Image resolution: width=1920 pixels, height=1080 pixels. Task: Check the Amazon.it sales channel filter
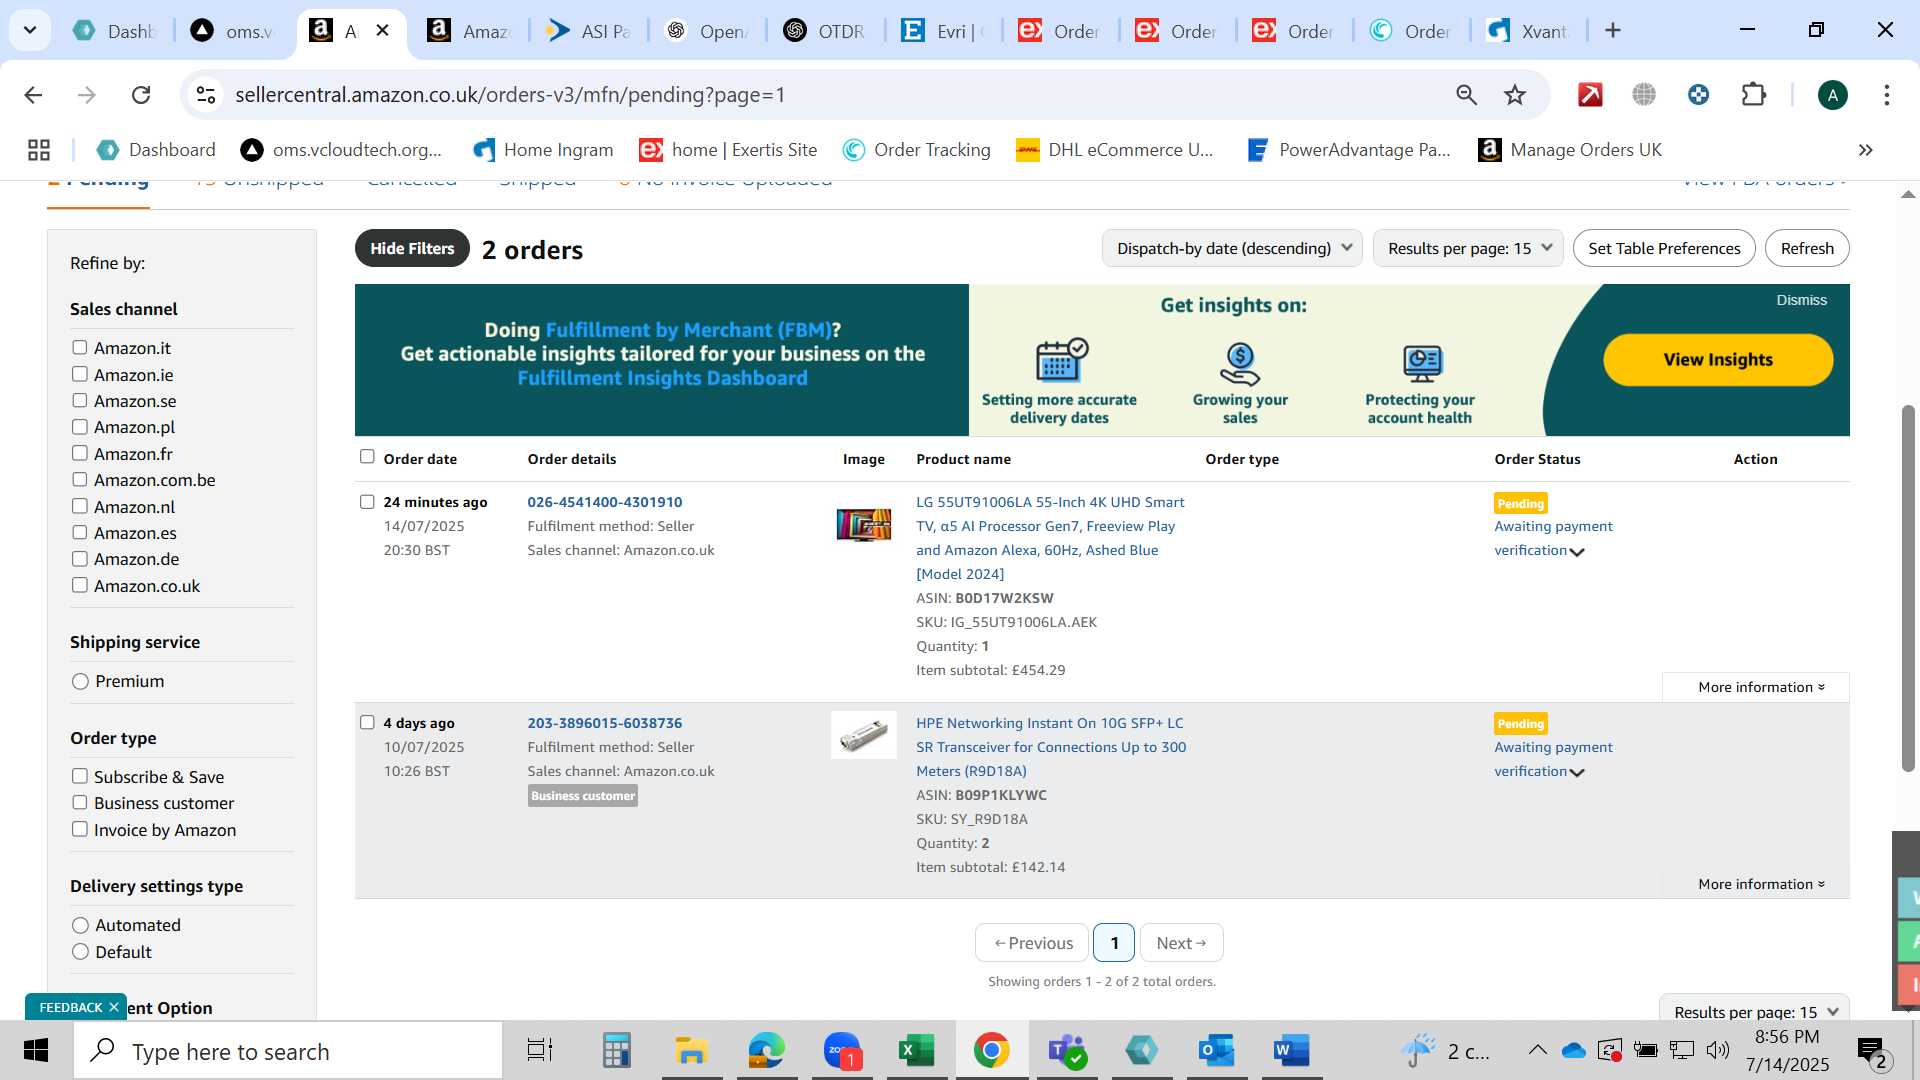80,348
